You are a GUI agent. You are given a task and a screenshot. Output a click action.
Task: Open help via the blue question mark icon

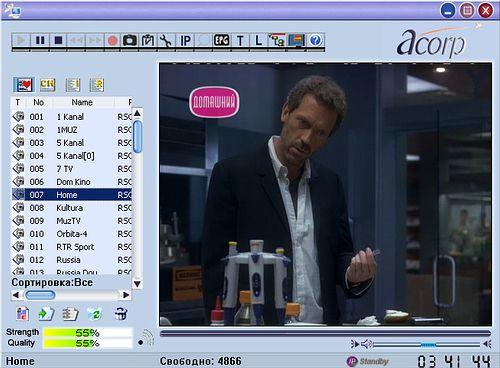pos(315,41)
